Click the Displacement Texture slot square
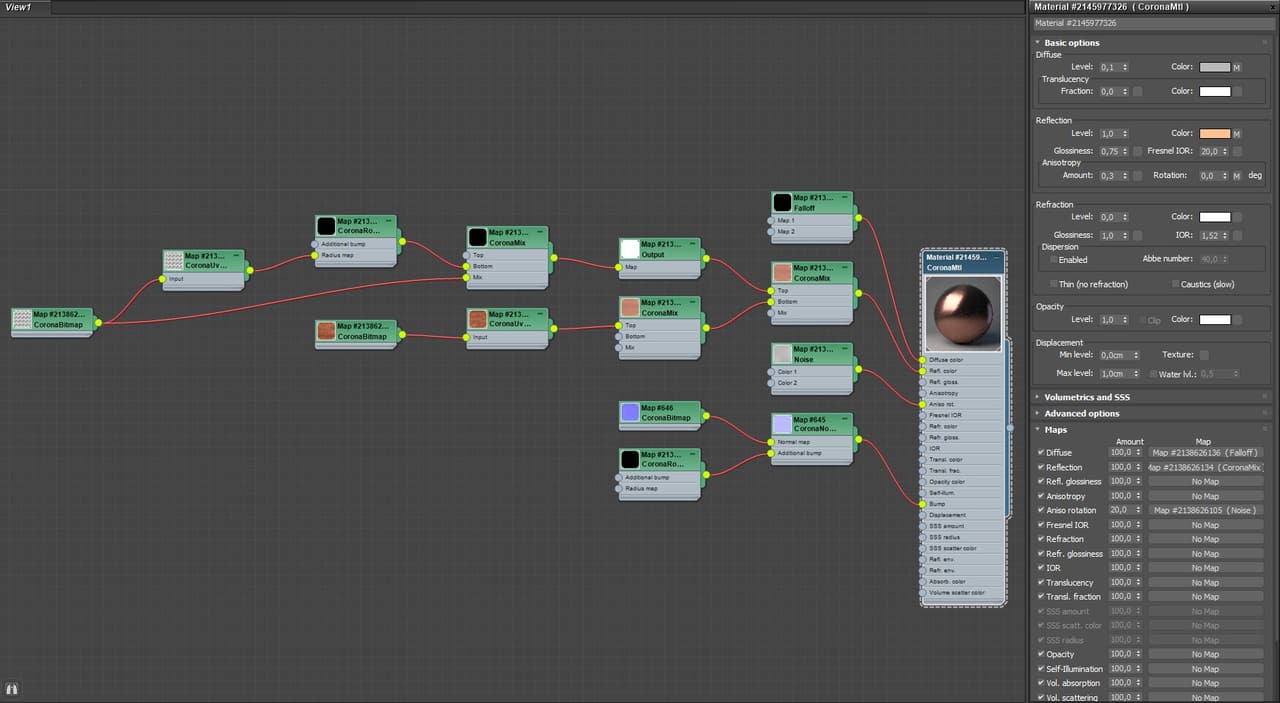Viewport: 1280px width, 703px height. coord(1204,355)
